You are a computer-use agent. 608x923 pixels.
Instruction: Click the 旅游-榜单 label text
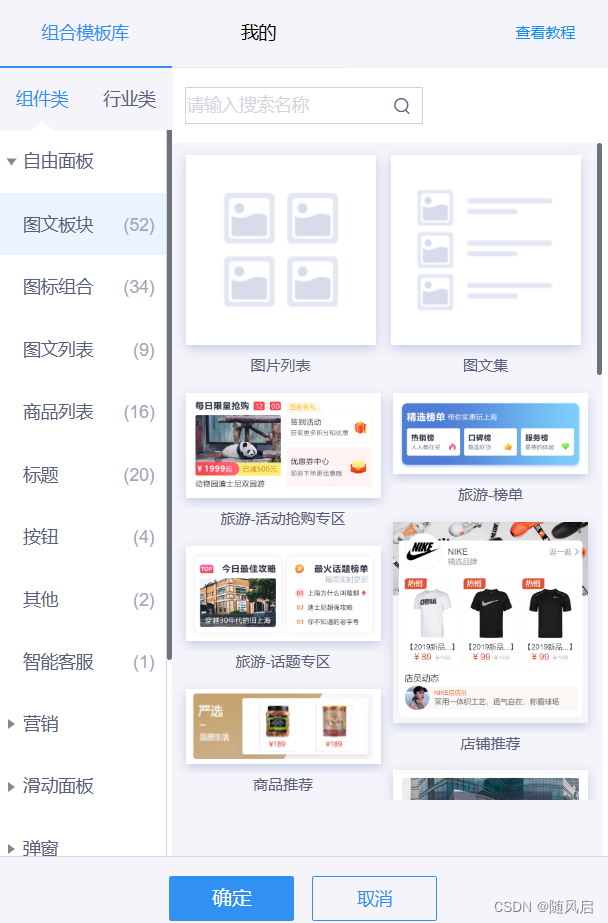490,494
